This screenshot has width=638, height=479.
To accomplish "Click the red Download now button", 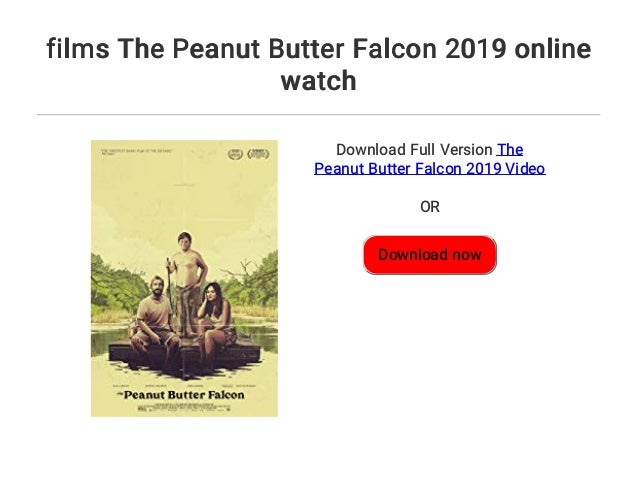I will coord(430,255).
